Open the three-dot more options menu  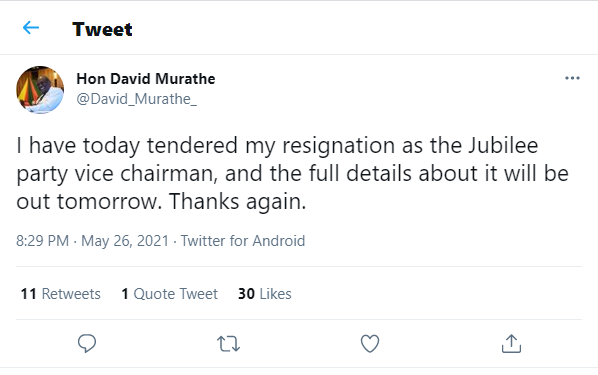pyautogui.click(x=572, y=78)
